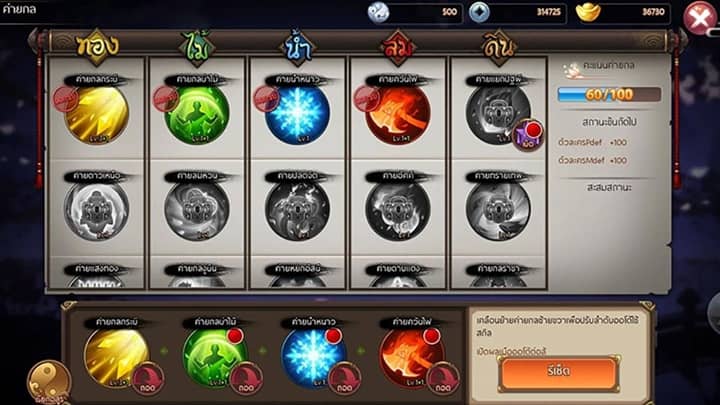Switch to the earth element tab header
The width and height of the screenshot is (720, 405).
(499, 47)
